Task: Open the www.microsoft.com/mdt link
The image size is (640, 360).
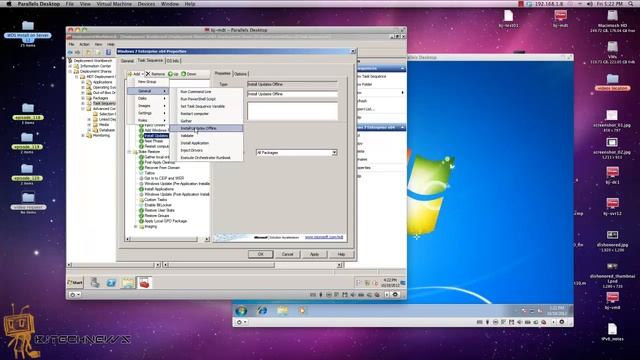Action: pos(324,237)
